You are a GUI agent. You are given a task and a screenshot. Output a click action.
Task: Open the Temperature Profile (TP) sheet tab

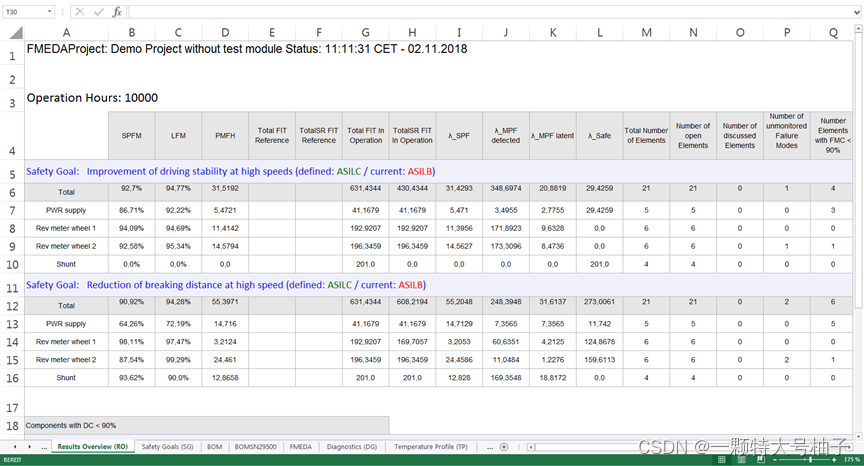(430, 447)
